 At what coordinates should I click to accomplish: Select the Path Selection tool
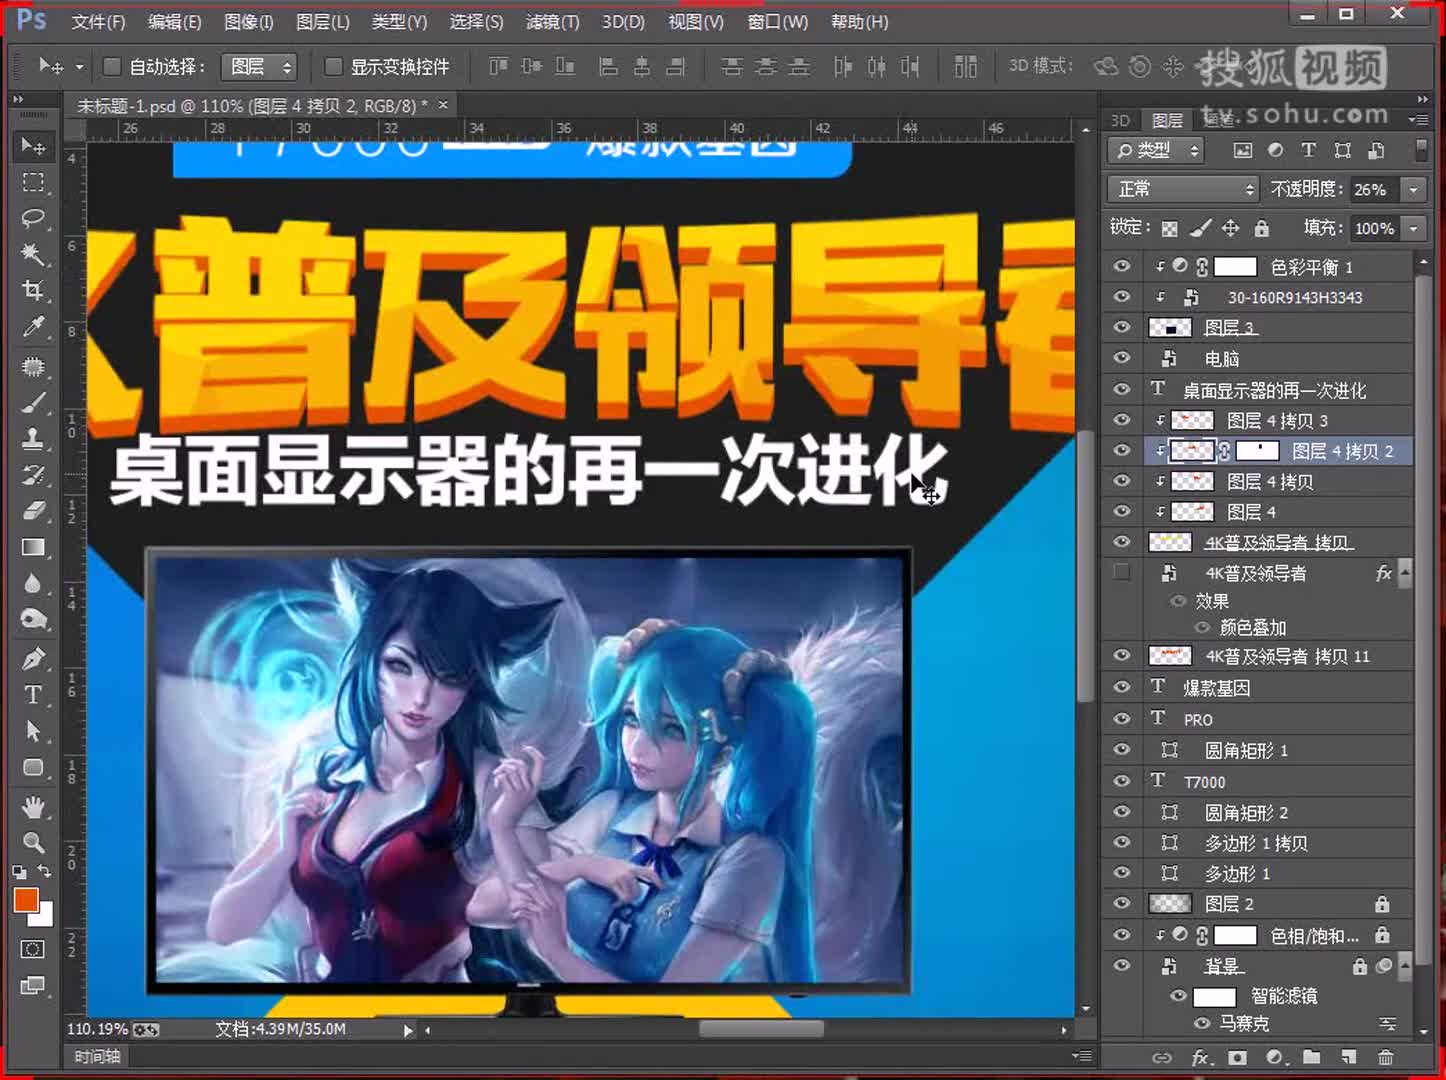pyautogui.click(x=33, y=730)
